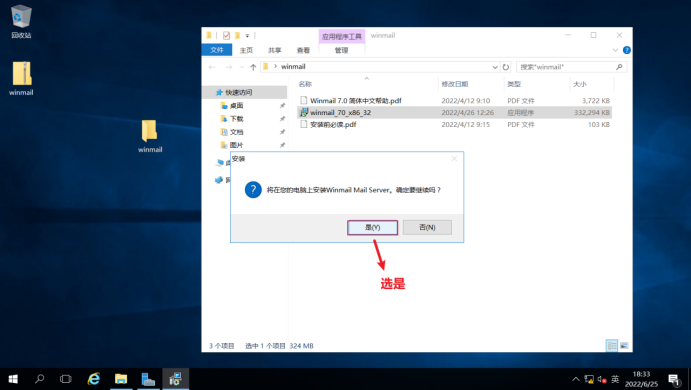Sort by the 修改日期 column header

coord(455,84)
